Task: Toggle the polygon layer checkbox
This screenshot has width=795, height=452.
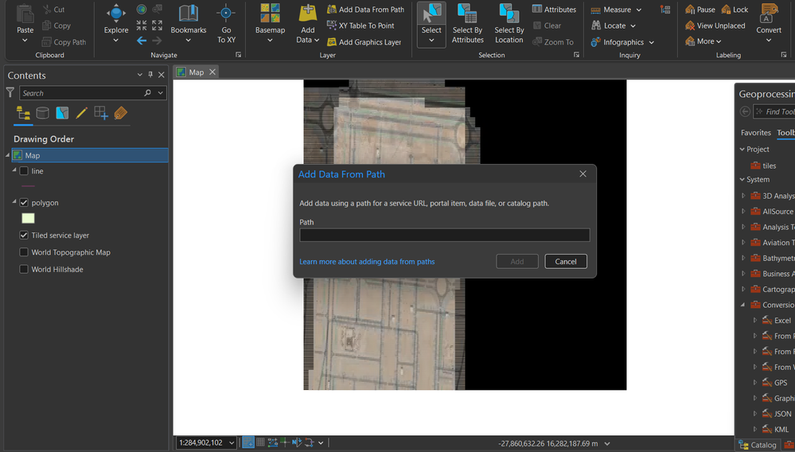Action: 24,202
